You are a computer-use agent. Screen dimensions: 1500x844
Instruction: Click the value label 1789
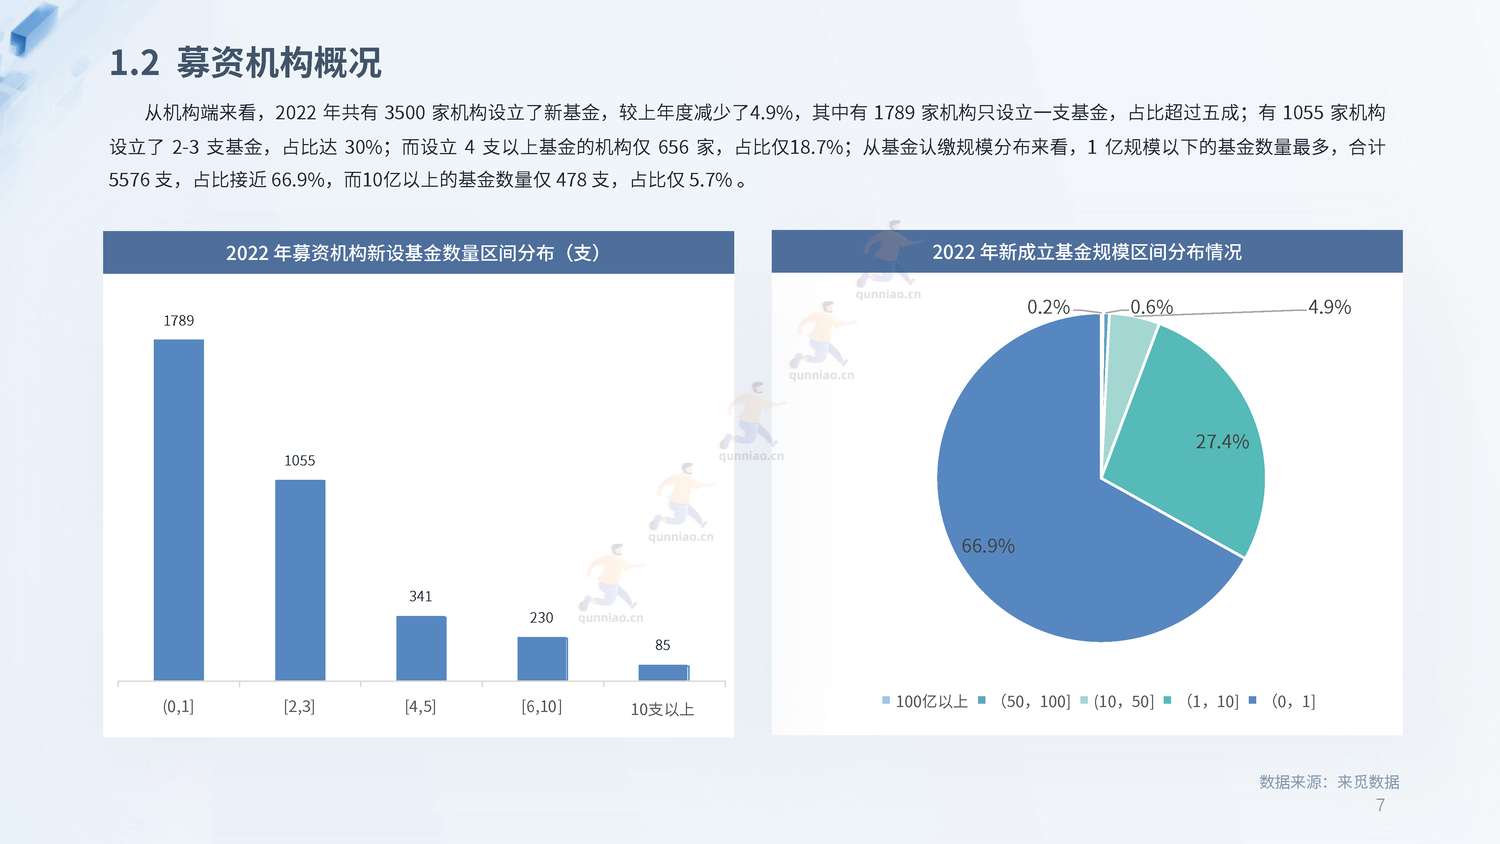point(179,321)
